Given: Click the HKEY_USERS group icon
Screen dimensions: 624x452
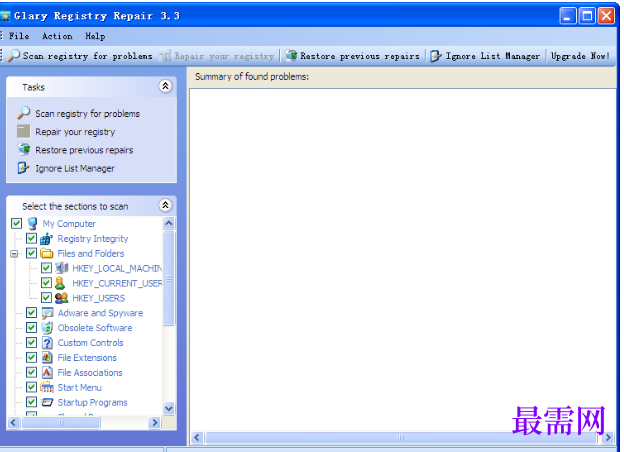Looking at the screenshot, I should coord(61,298).
